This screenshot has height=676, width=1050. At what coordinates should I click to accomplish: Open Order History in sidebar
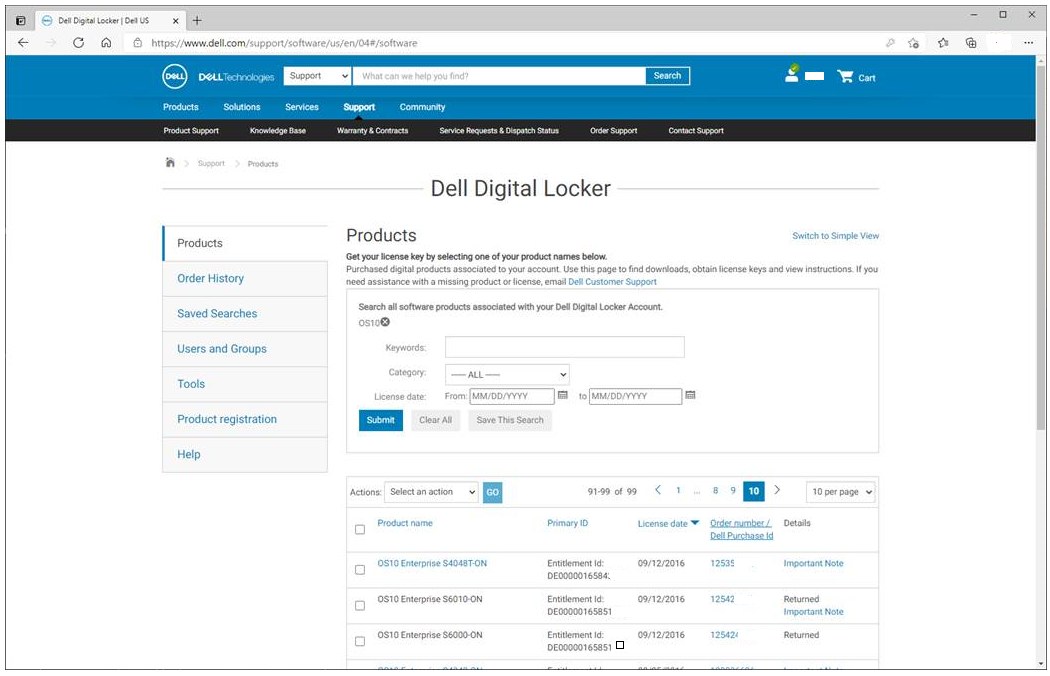245,279
